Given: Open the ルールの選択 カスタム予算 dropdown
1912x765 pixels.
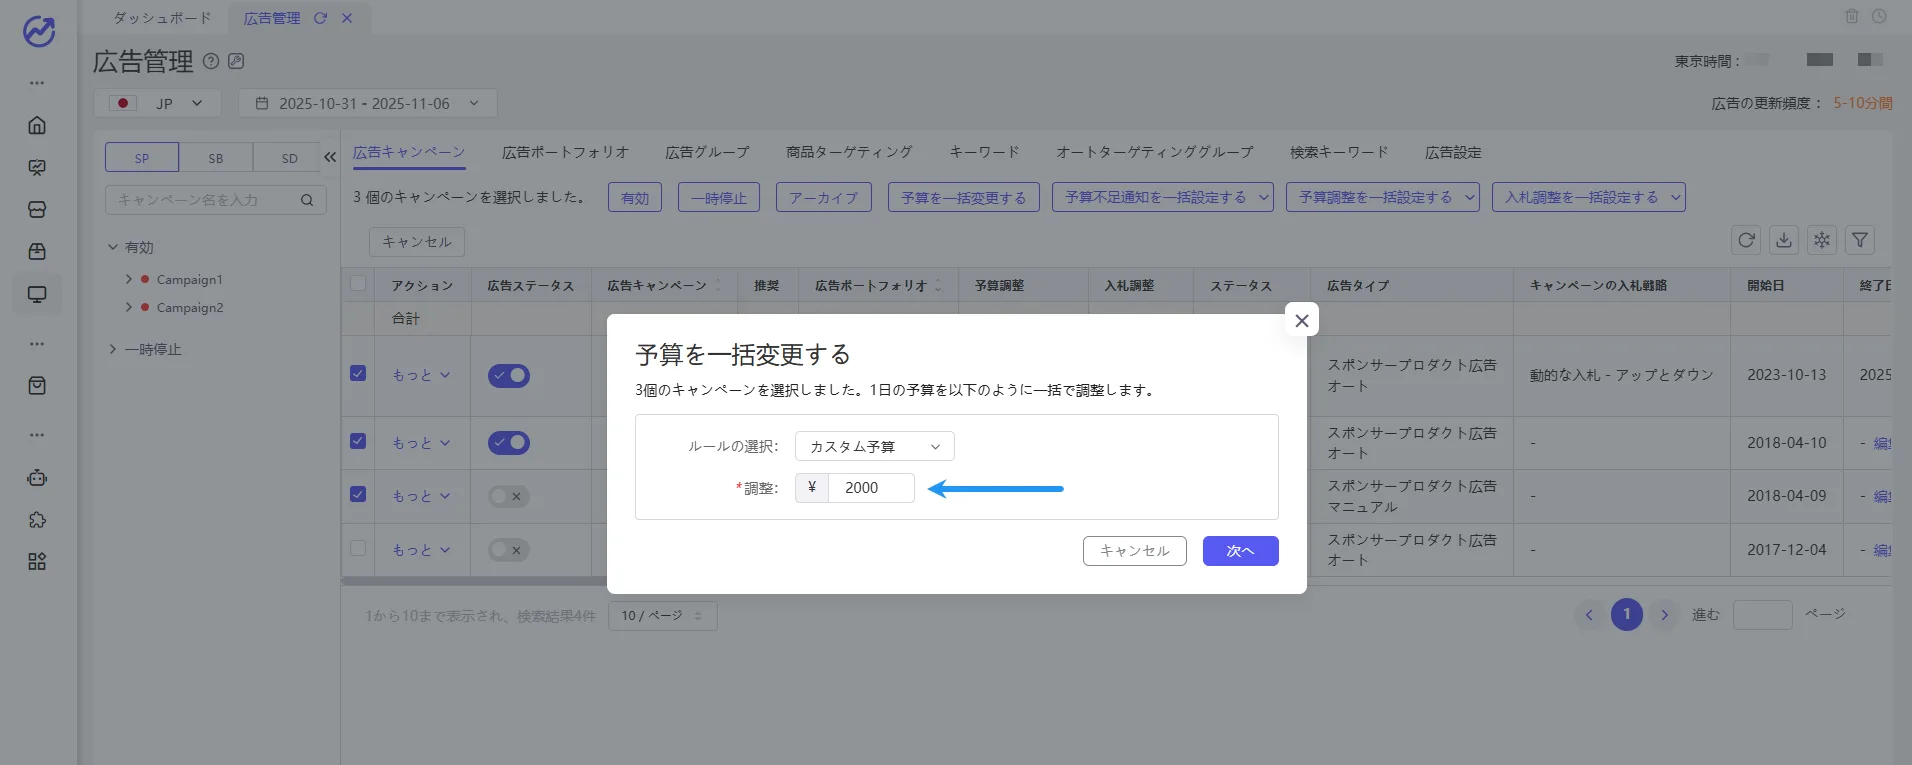Looking at the screenshot, I should (x=875, y=446).
